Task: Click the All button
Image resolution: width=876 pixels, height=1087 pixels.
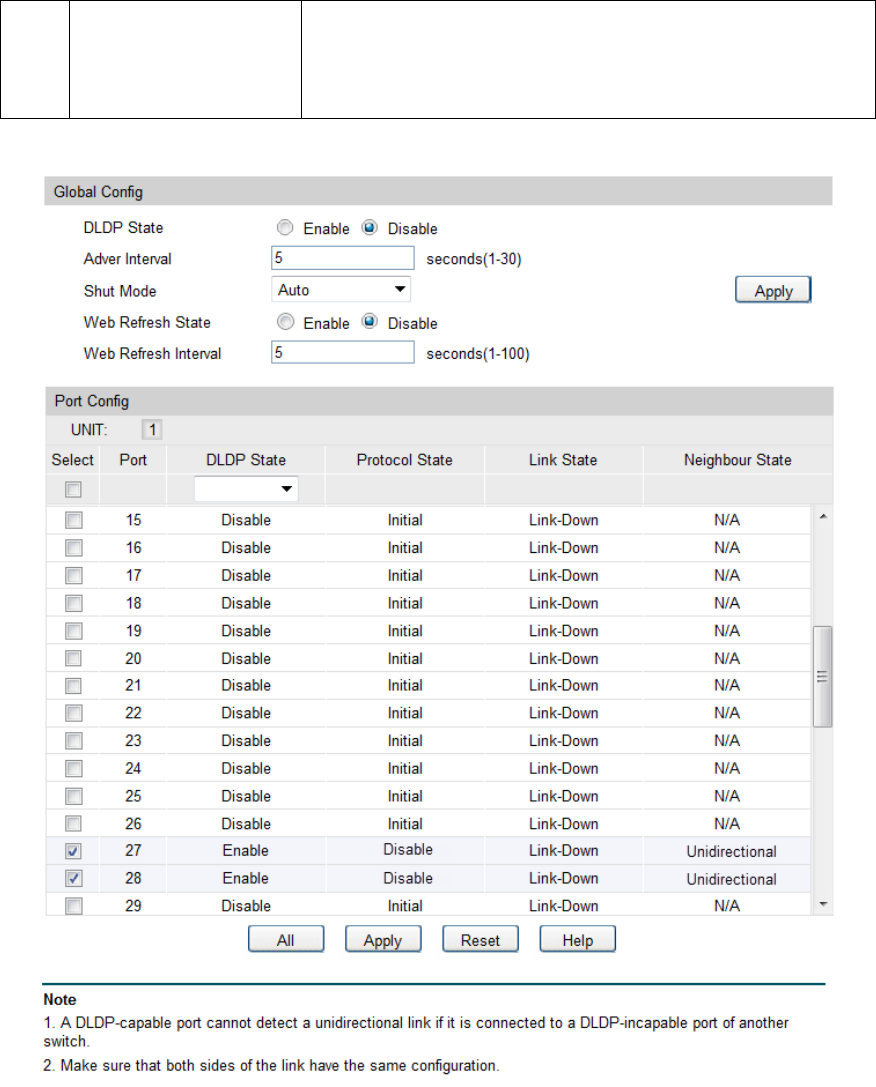Action: pyautogui.click(x=286, y=940)
